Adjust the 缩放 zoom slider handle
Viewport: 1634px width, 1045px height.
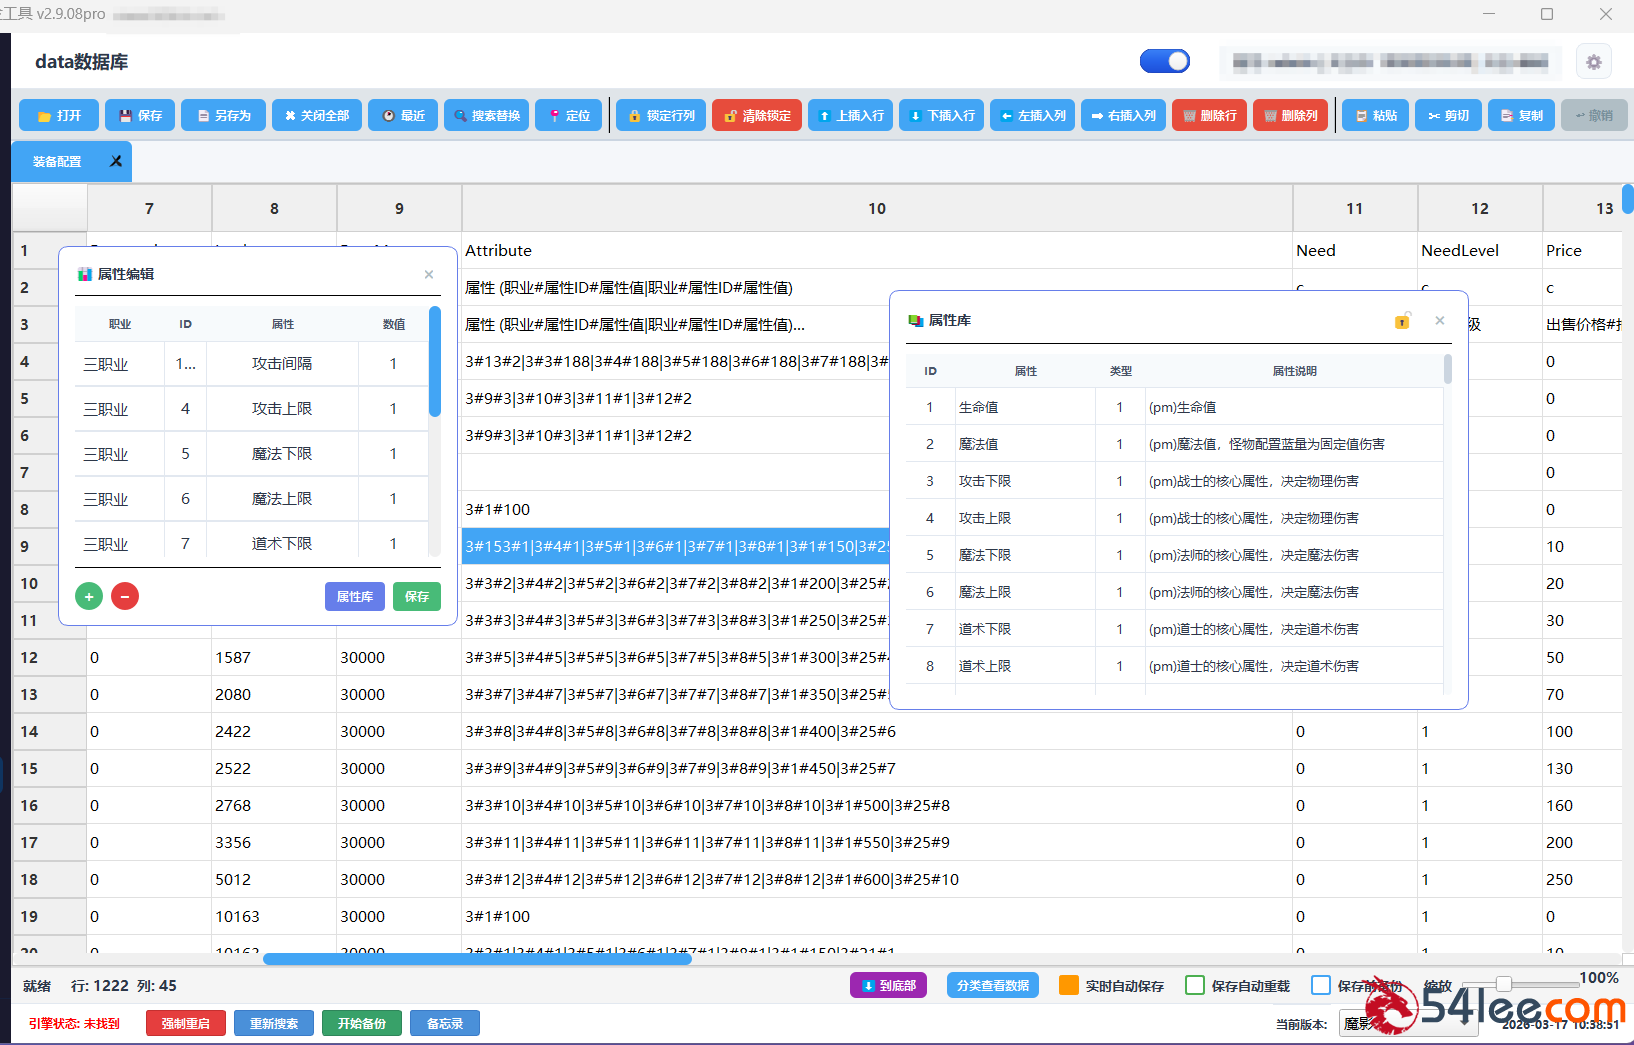click(x=1503, y=984)
